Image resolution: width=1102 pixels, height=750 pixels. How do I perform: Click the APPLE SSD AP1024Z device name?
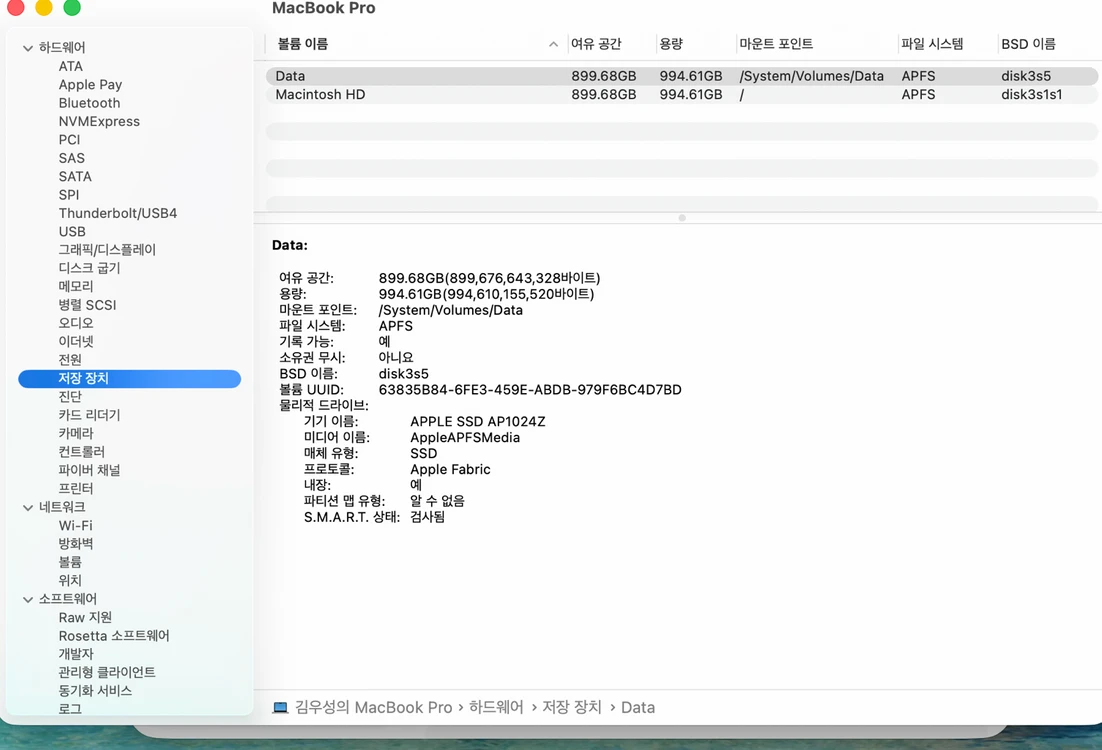(x=478, y=422)
